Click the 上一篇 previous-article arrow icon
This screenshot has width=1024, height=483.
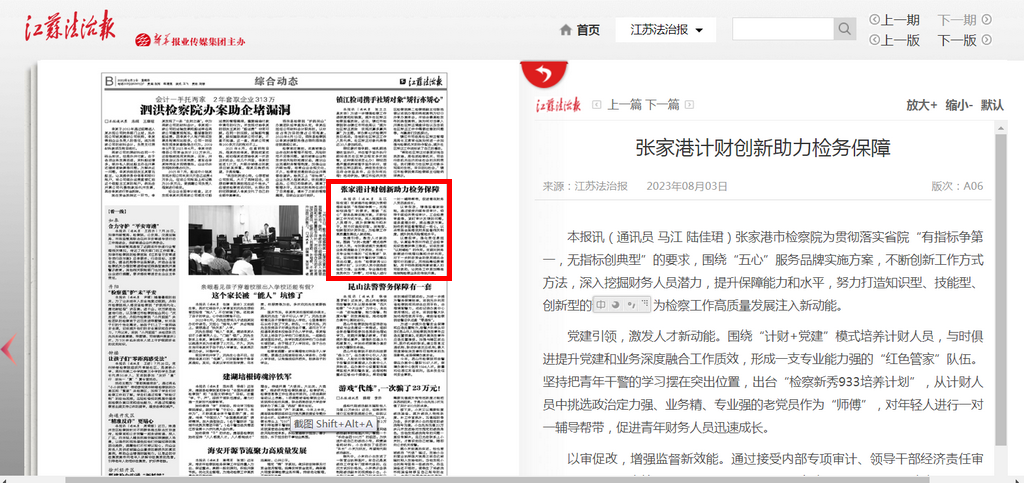click(597, 104)
